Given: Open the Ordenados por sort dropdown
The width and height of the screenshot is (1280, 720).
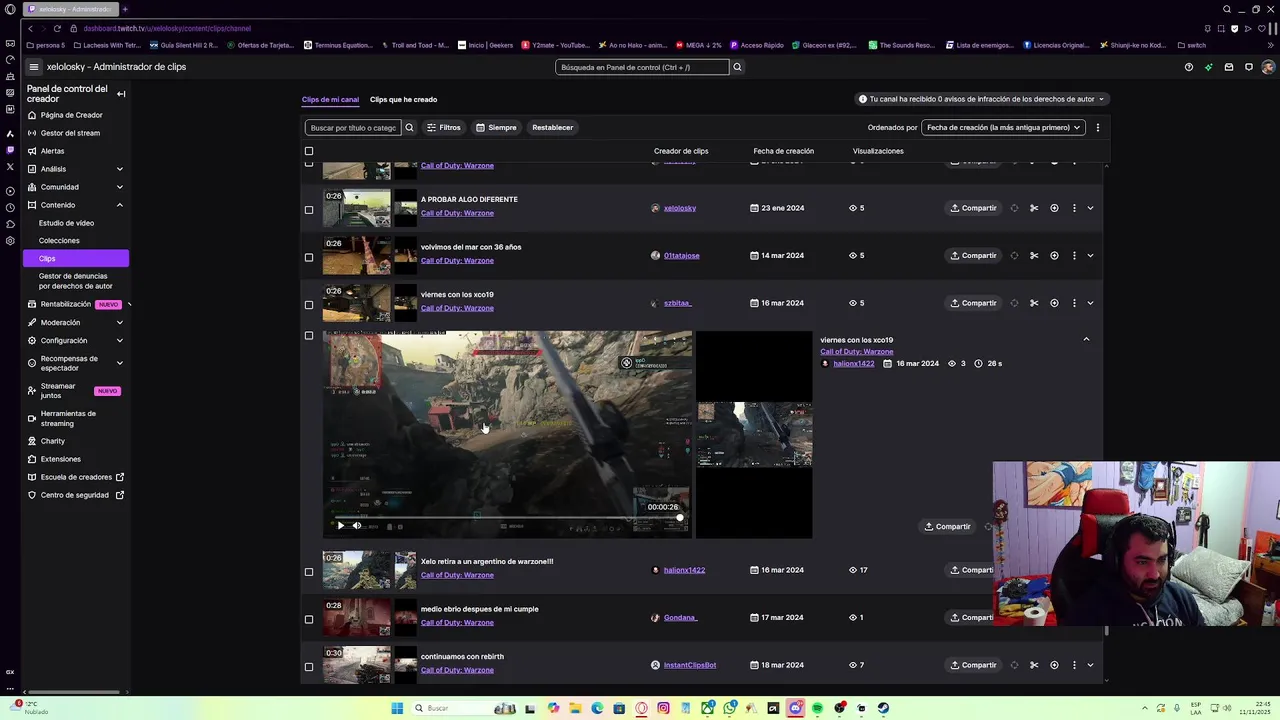Looking at the screenshot, I should click(1003, 127).
